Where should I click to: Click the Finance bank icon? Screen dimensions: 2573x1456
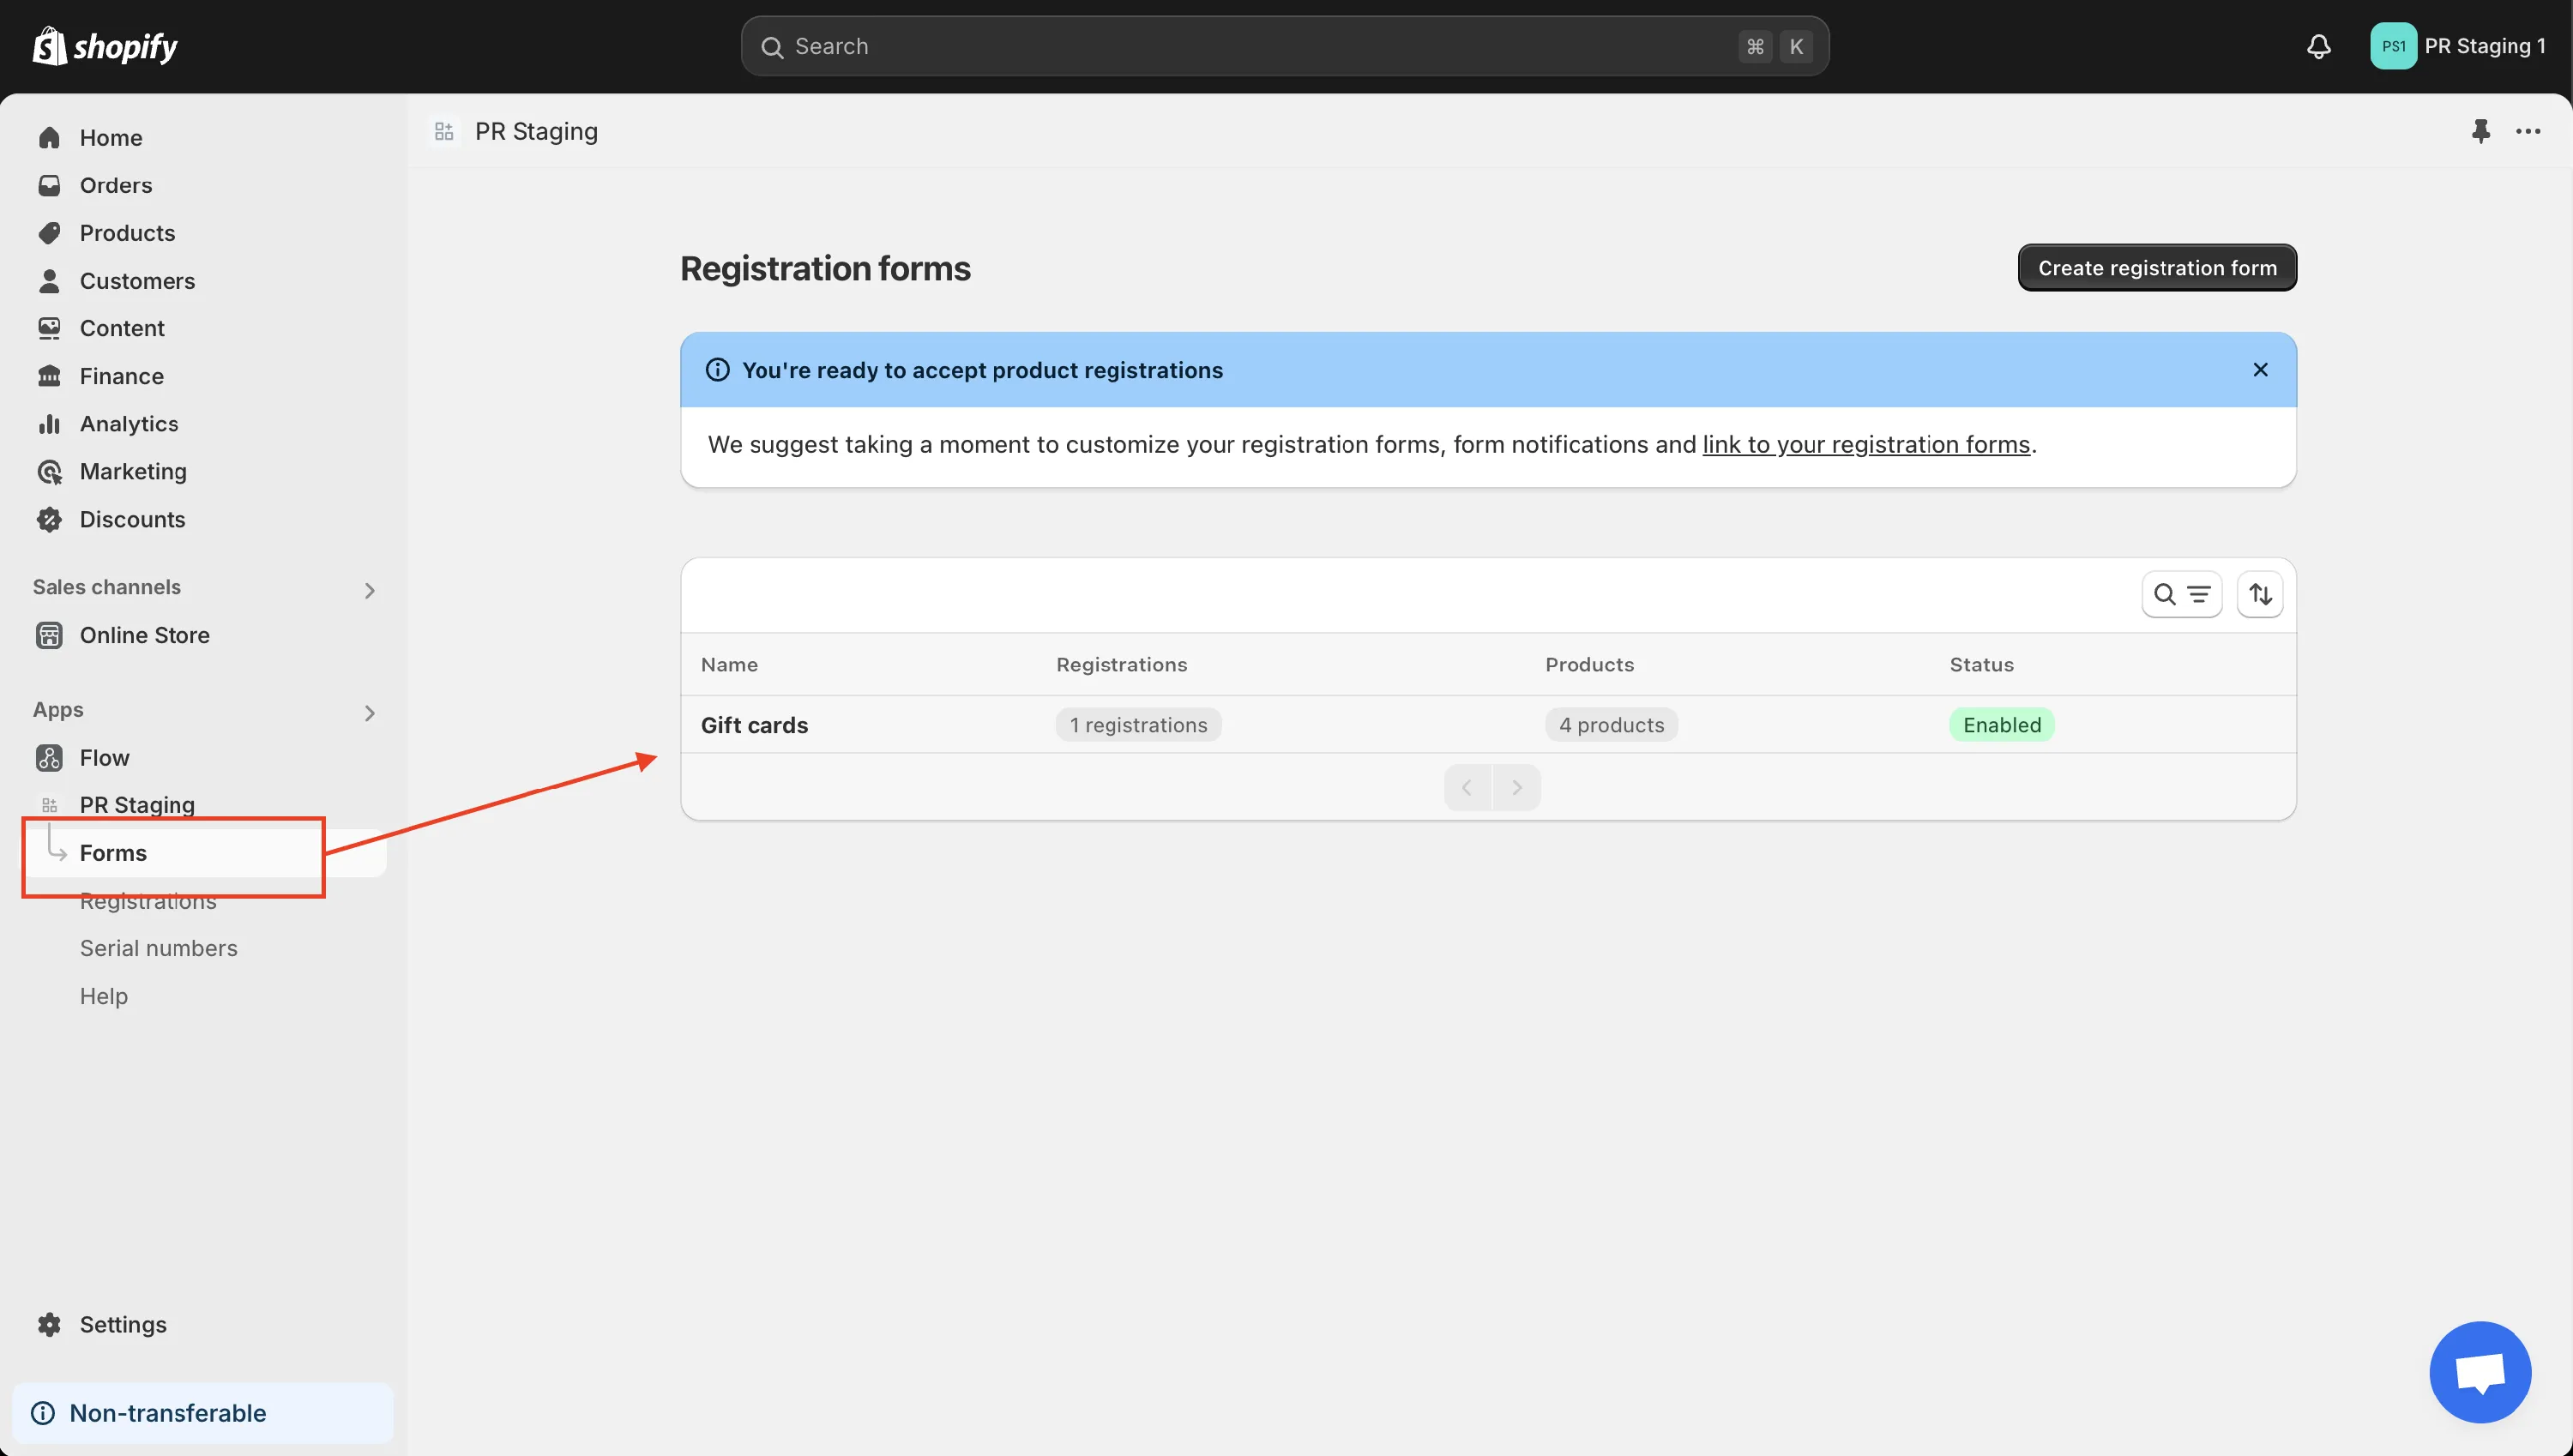coord(49,376)
